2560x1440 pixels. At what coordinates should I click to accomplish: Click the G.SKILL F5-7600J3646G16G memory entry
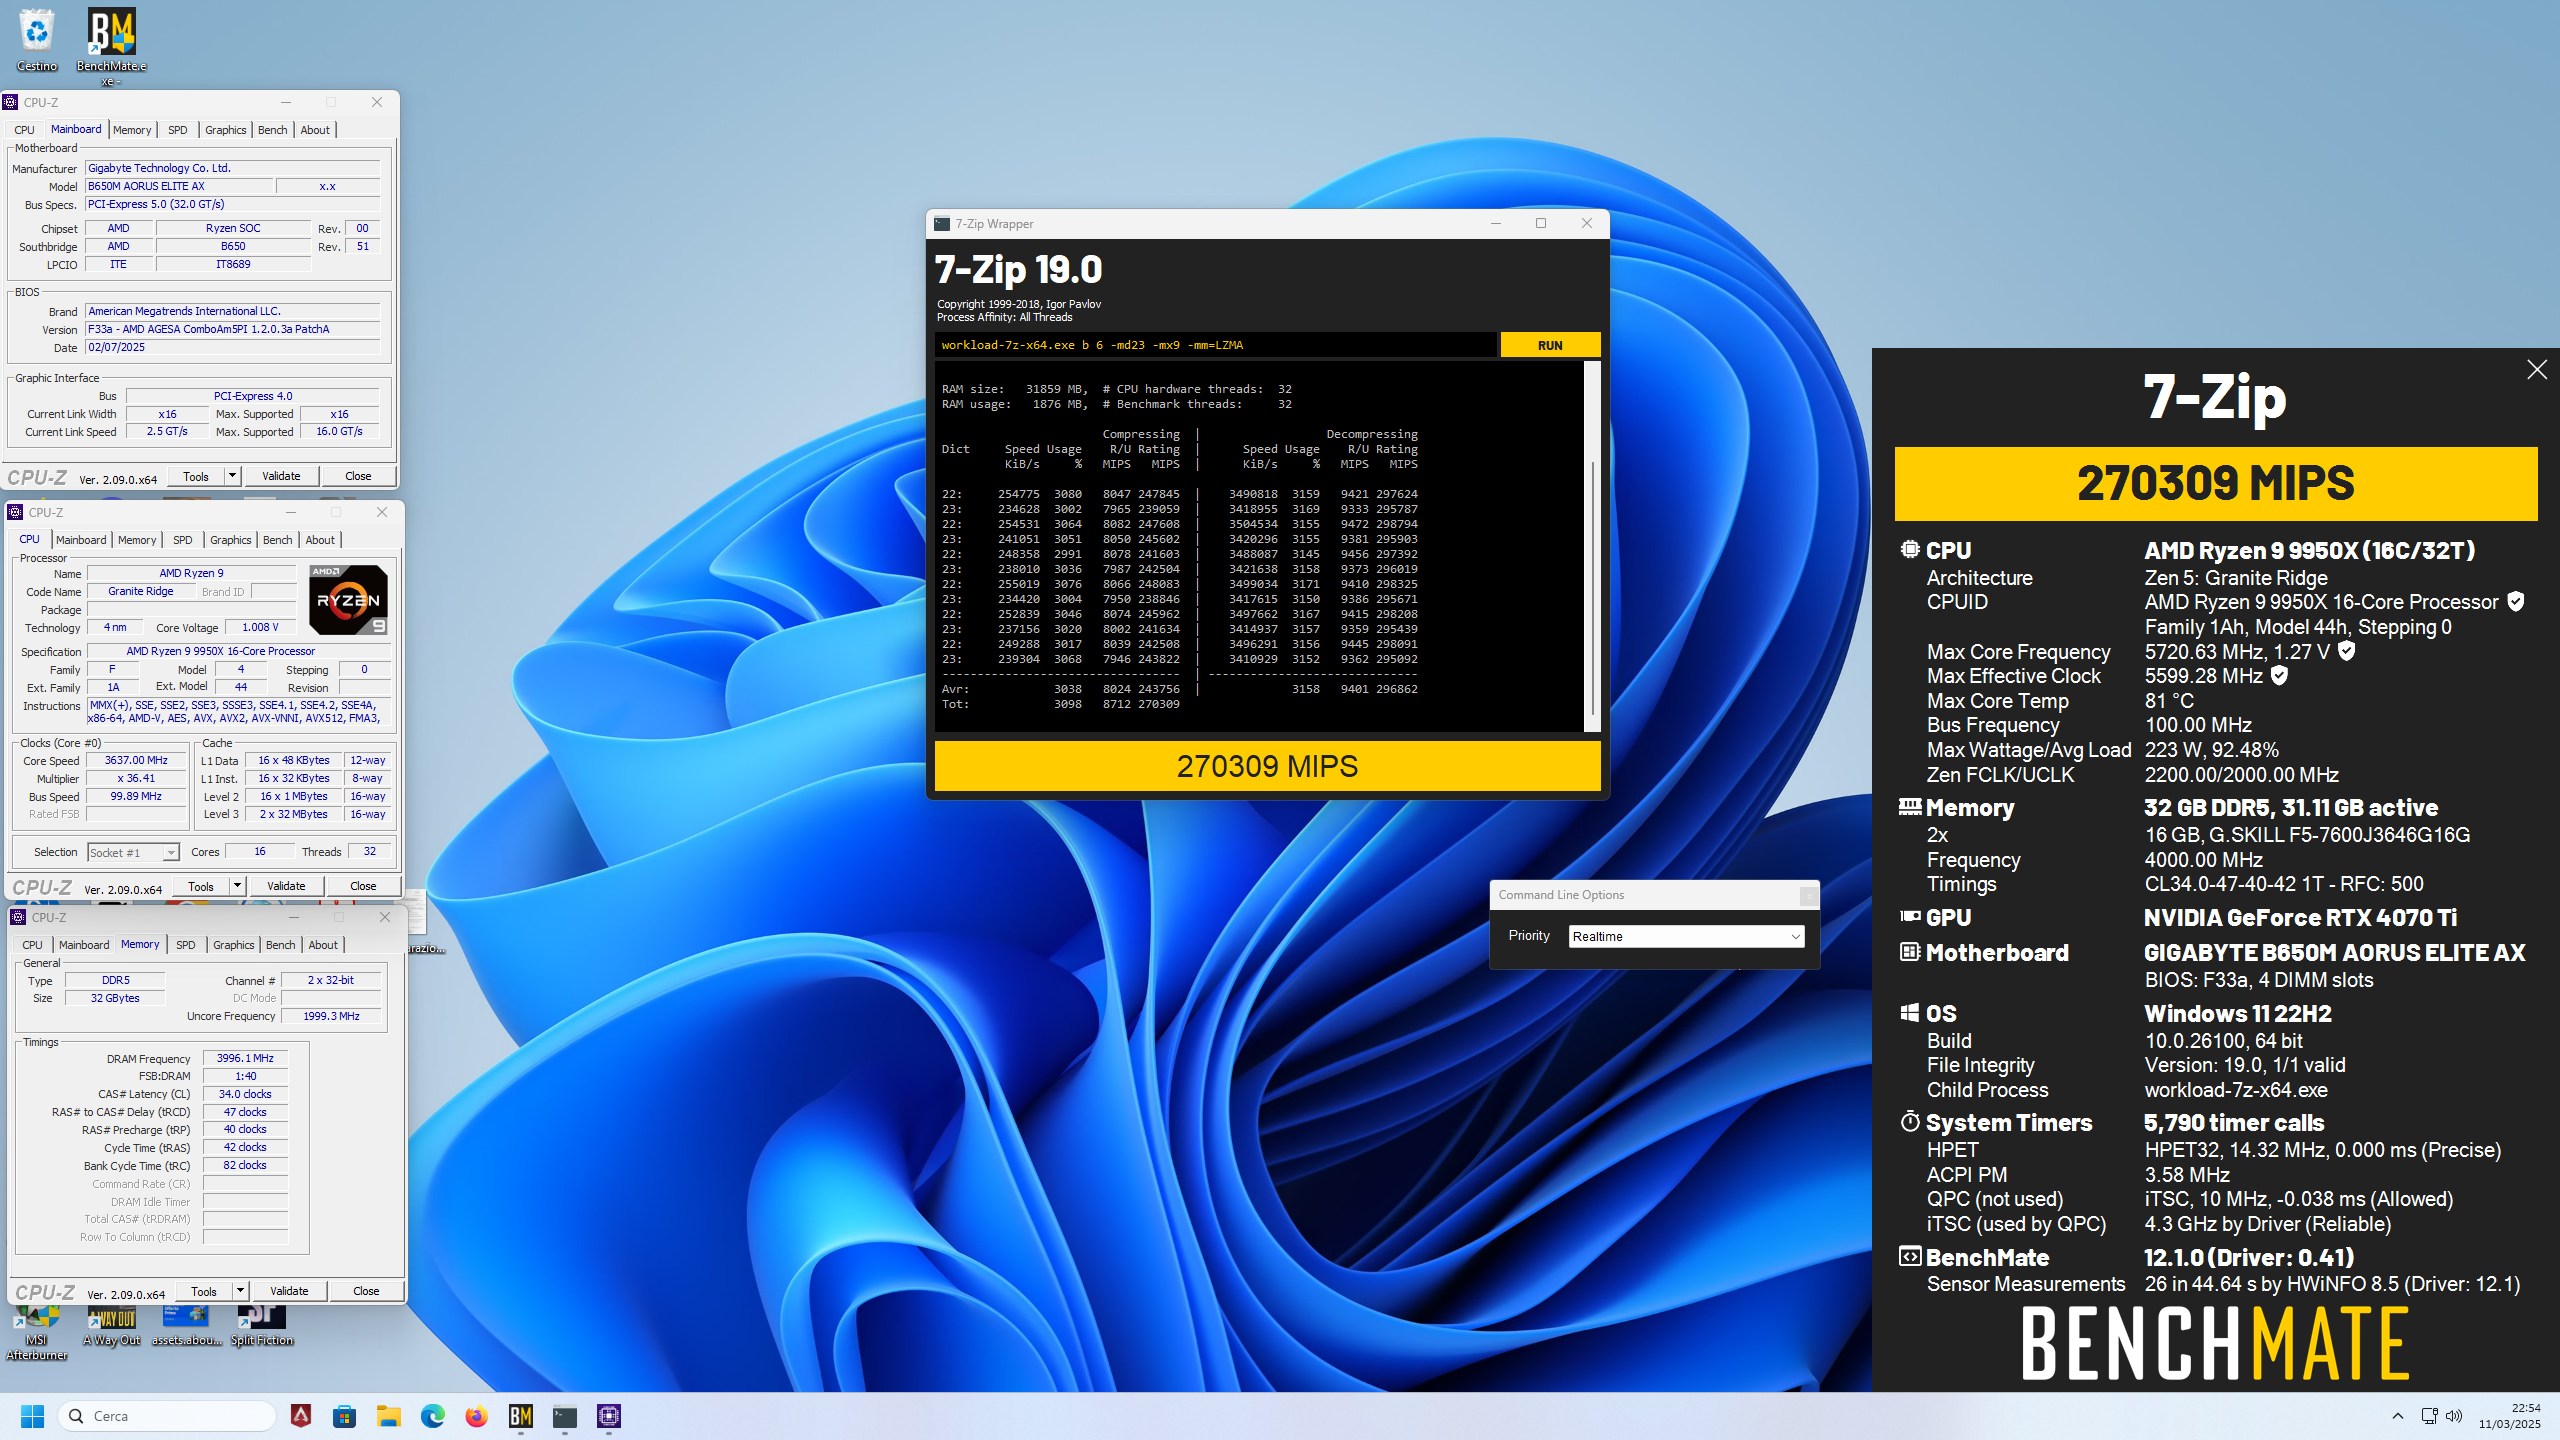coord(2307,834)
